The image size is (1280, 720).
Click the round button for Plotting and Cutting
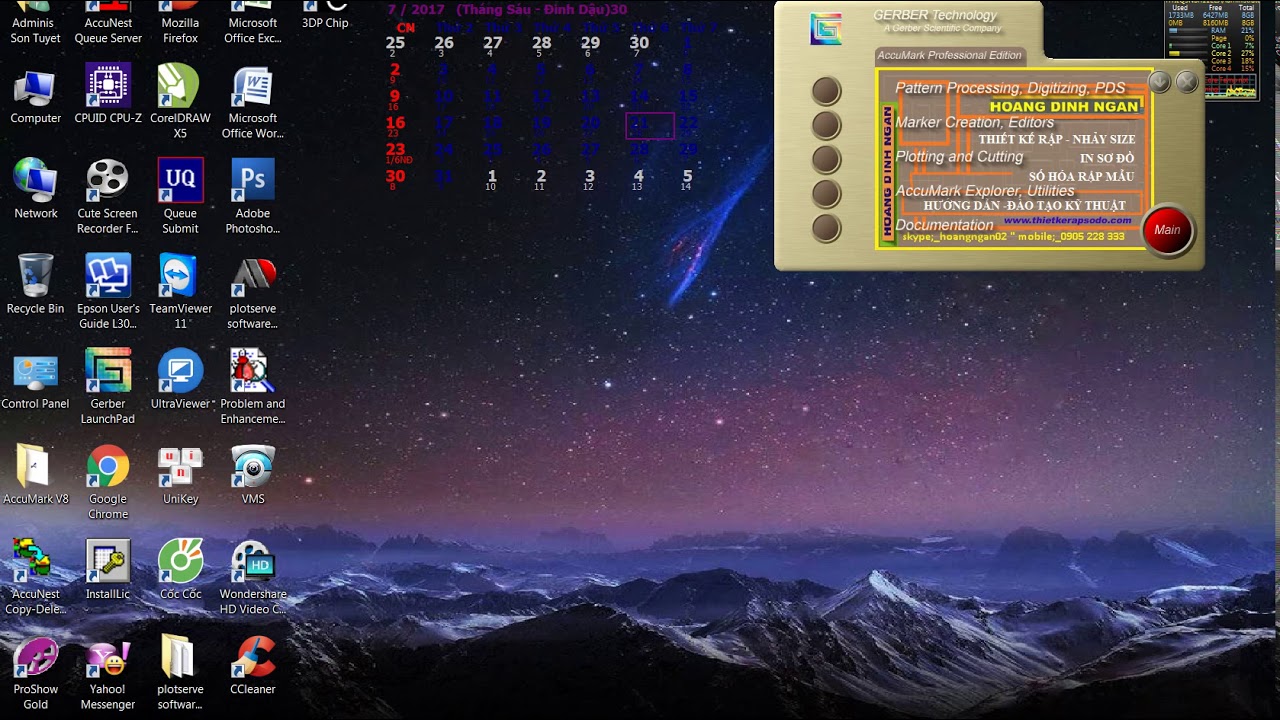click(826, 159)
